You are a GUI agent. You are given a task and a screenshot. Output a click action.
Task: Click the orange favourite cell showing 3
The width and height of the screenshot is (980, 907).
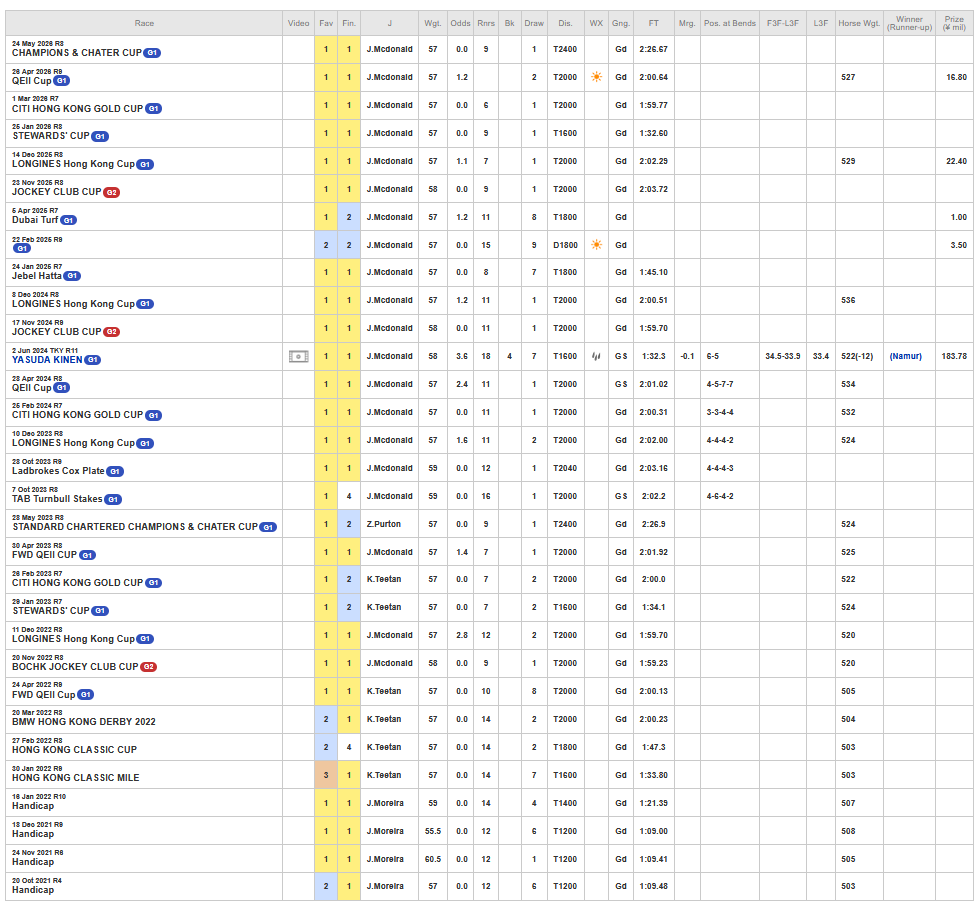click(326, 775)
